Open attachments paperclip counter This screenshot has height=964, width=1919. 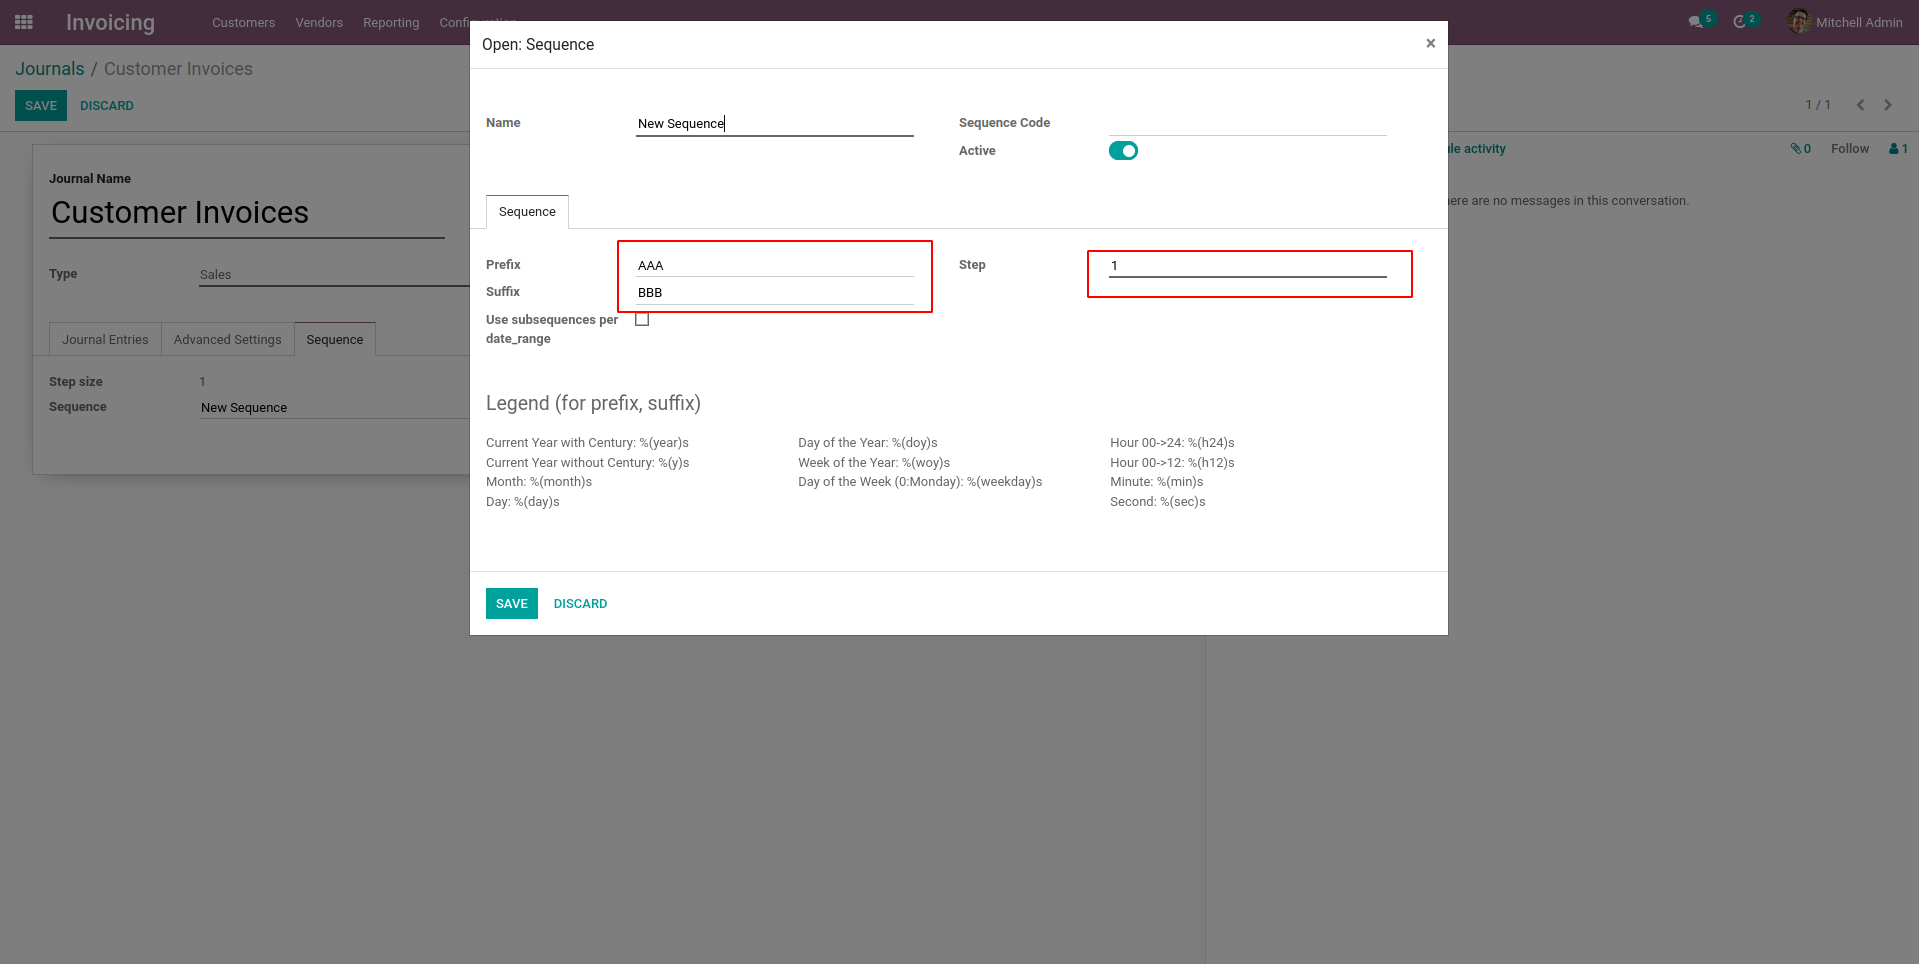[x=1801, y=149]
